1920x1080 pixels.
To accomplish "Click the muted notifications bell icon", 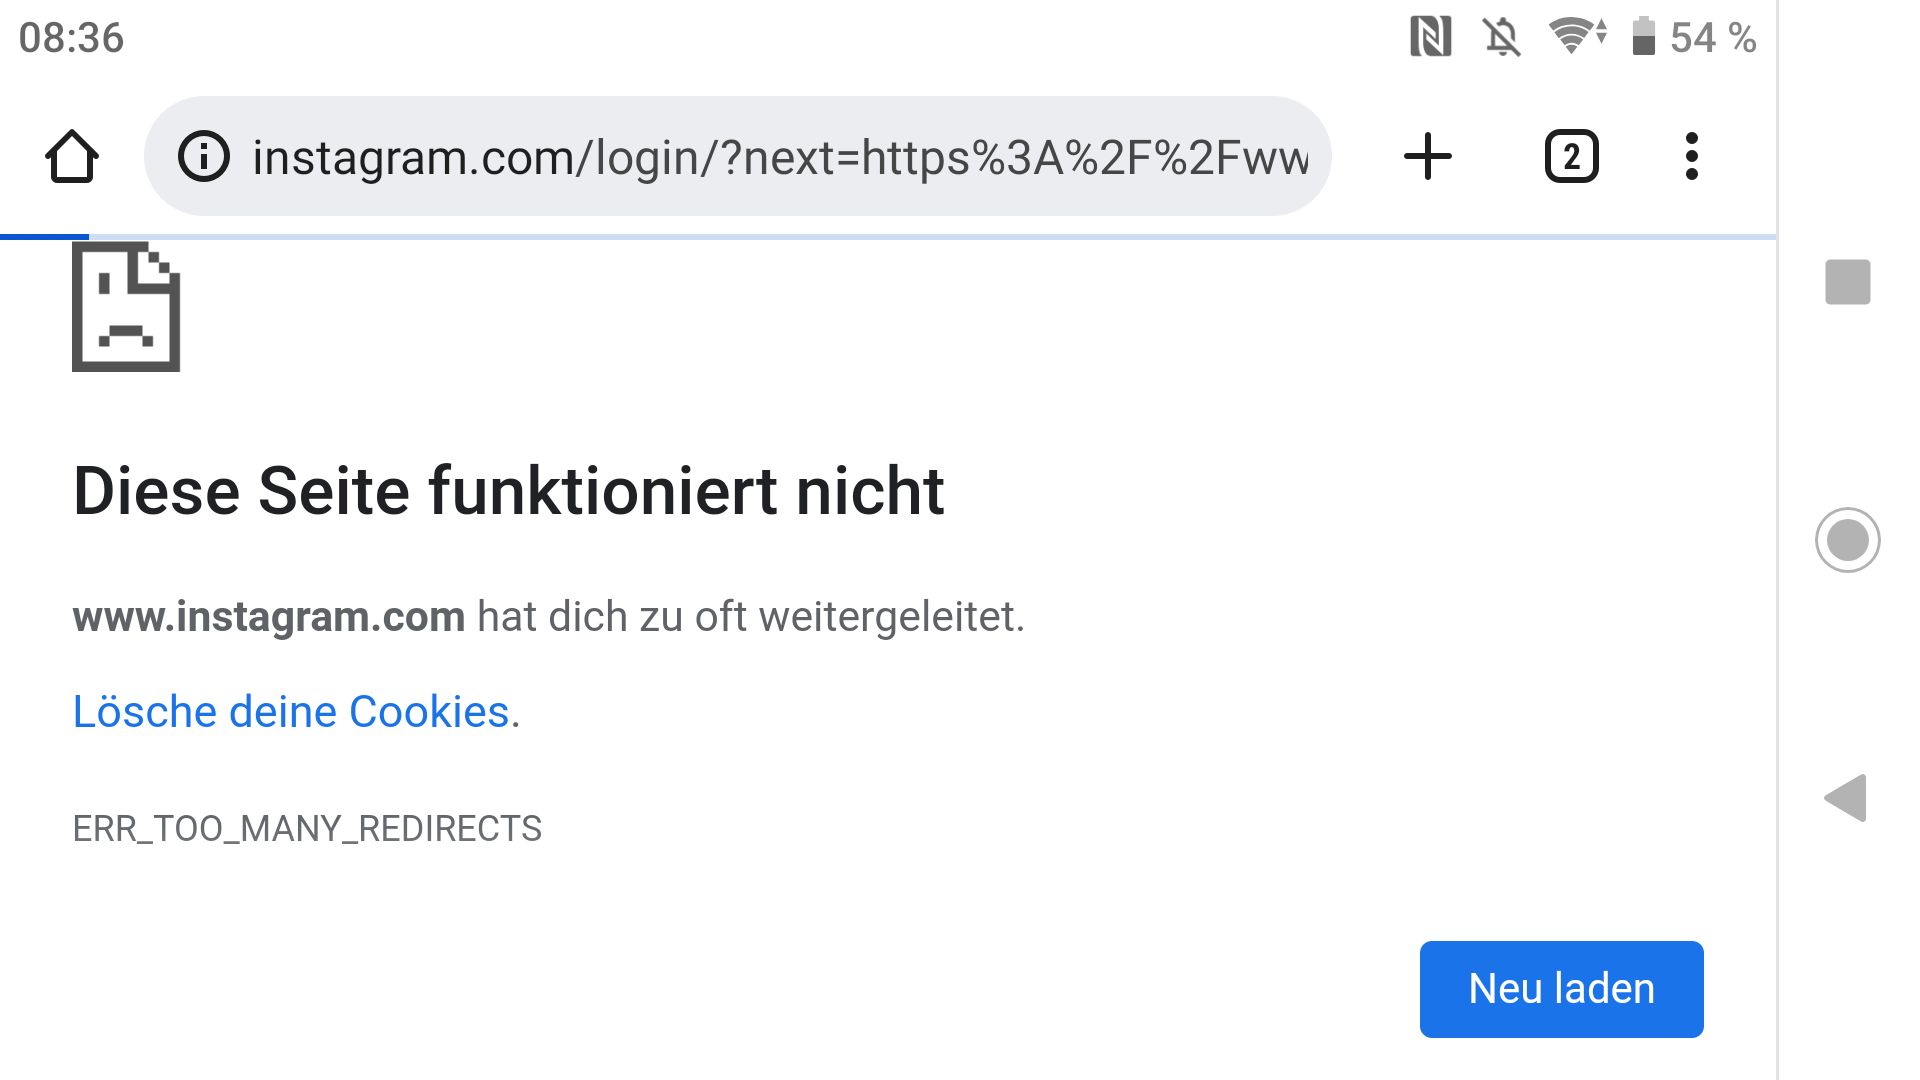I will coord(1502,38).
